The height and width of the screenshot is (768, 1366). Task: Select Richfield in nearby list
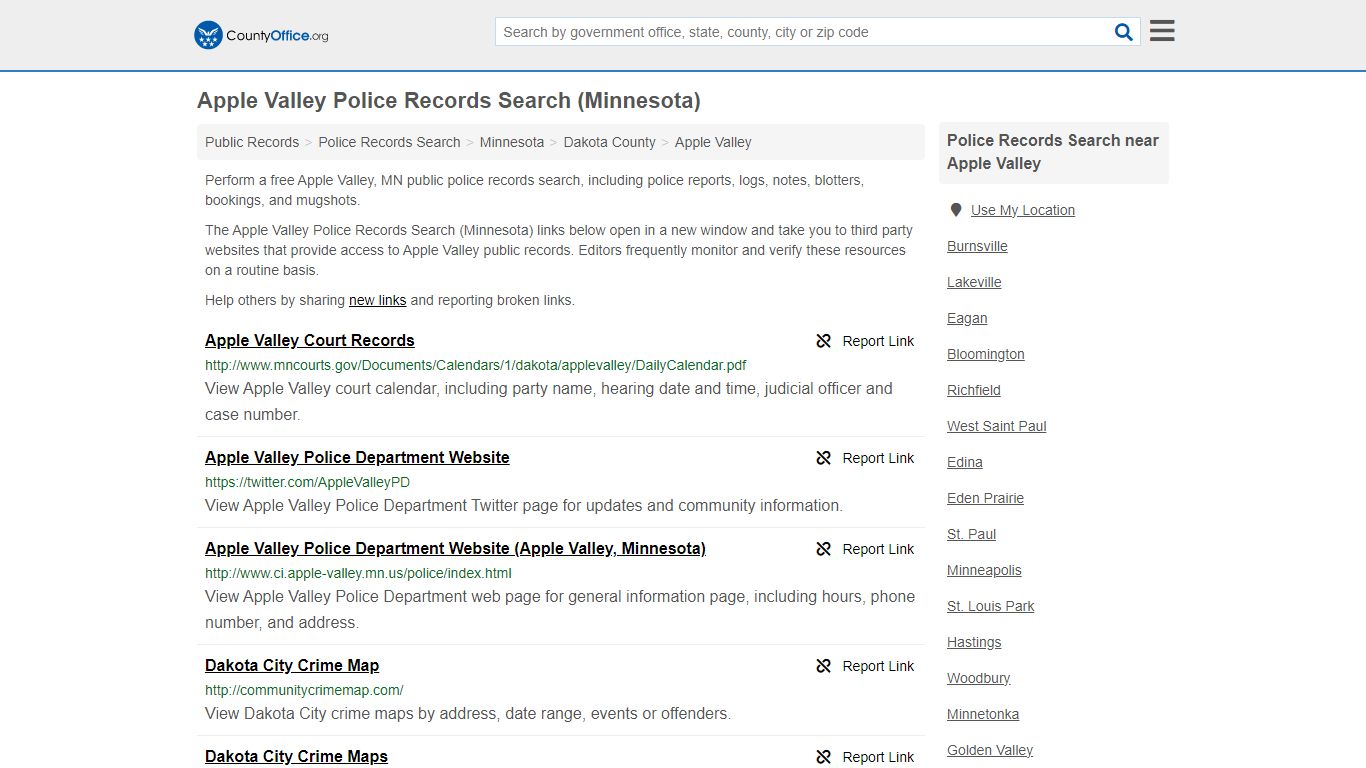pyautogui.click(x=973, y=390)
